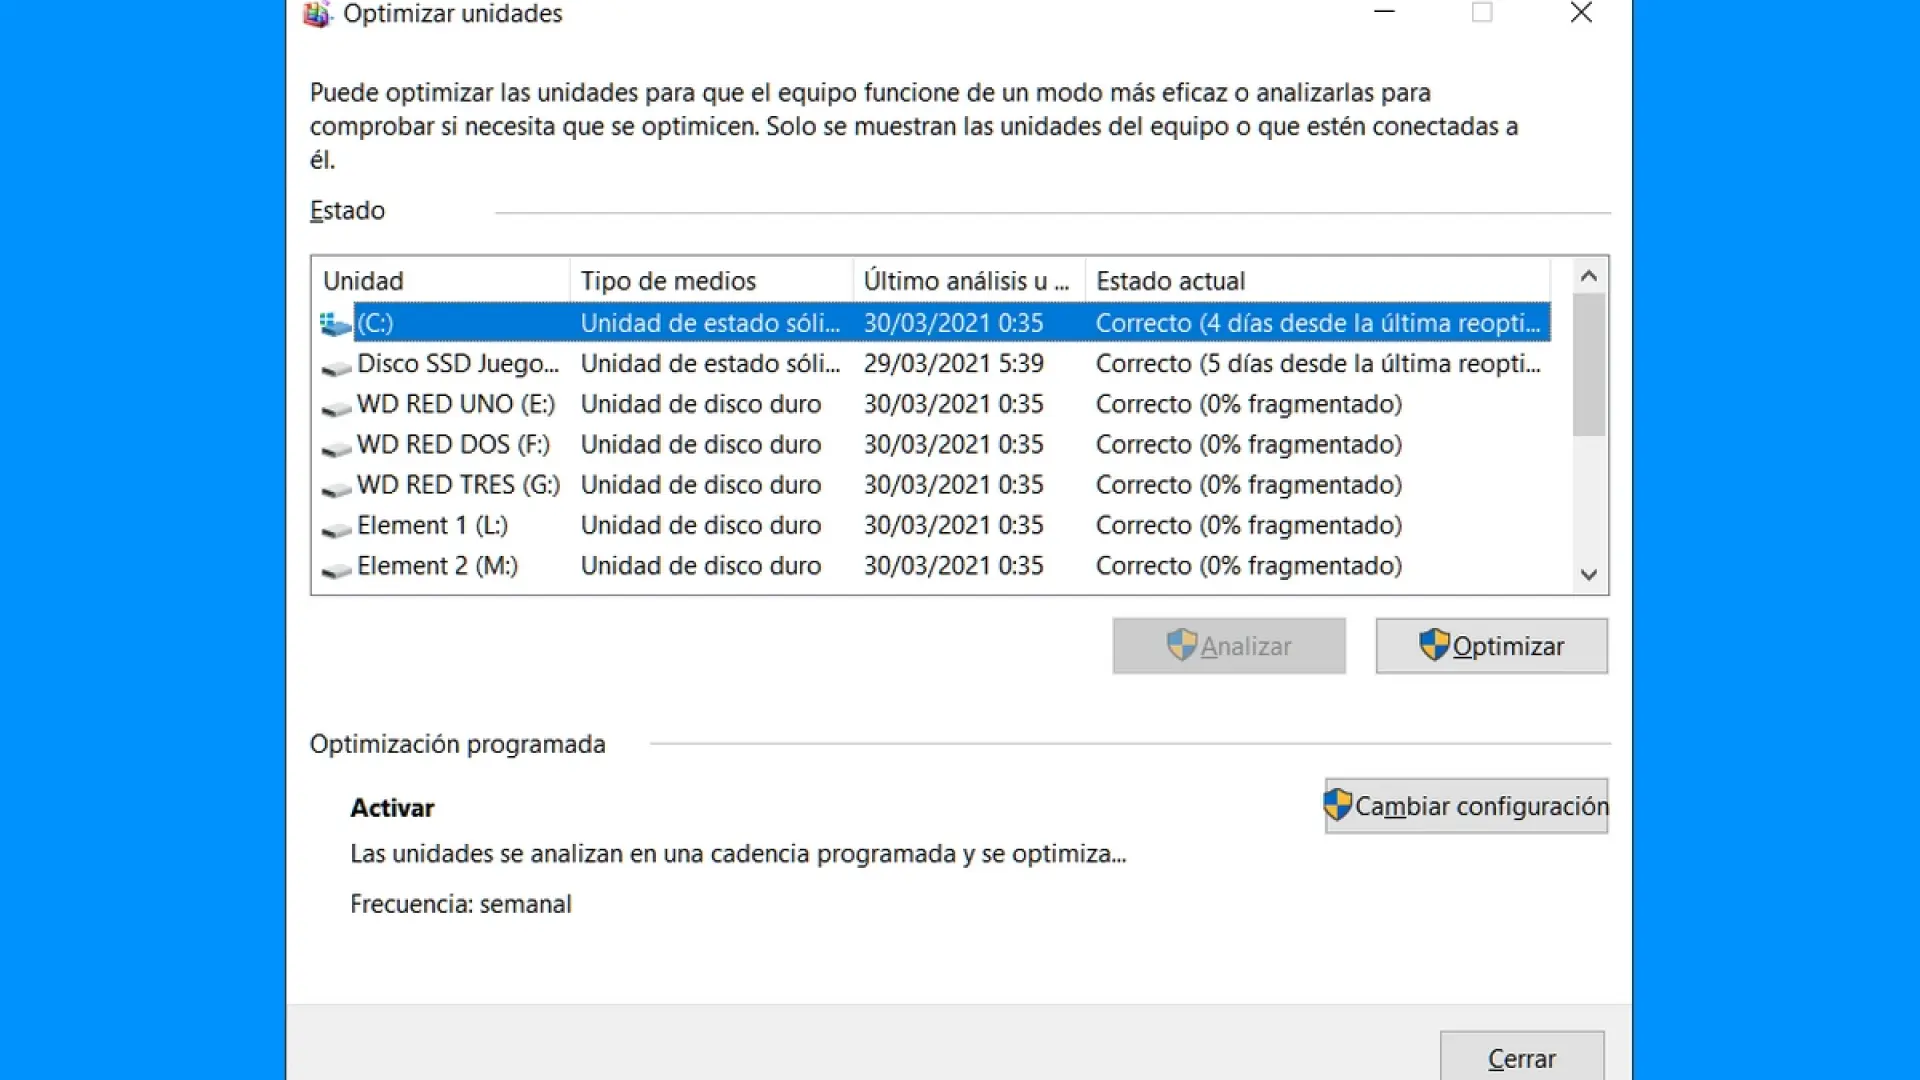Click the Disco SSD Juegos drive icon

tap(336, 367)
